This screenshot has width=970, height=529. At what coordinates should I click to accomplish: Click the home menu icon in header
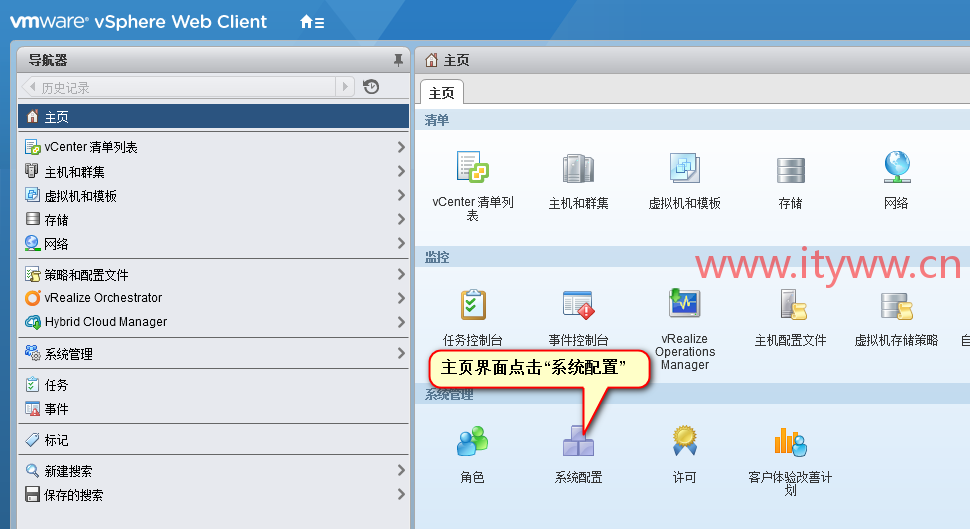pyautogui.click(x=312, y=22)
